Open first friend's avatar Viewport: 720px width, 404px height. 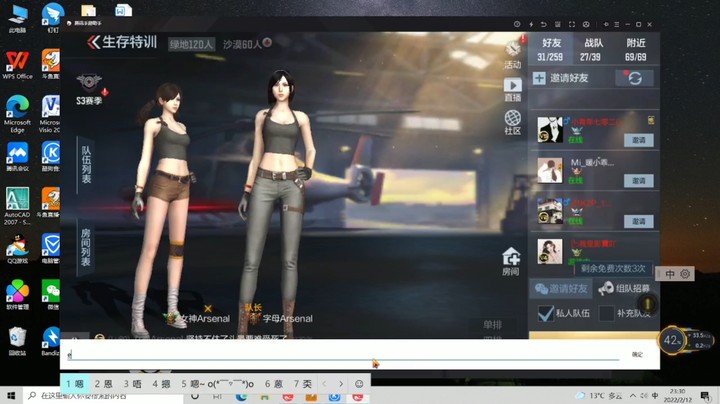coord(550,129)
